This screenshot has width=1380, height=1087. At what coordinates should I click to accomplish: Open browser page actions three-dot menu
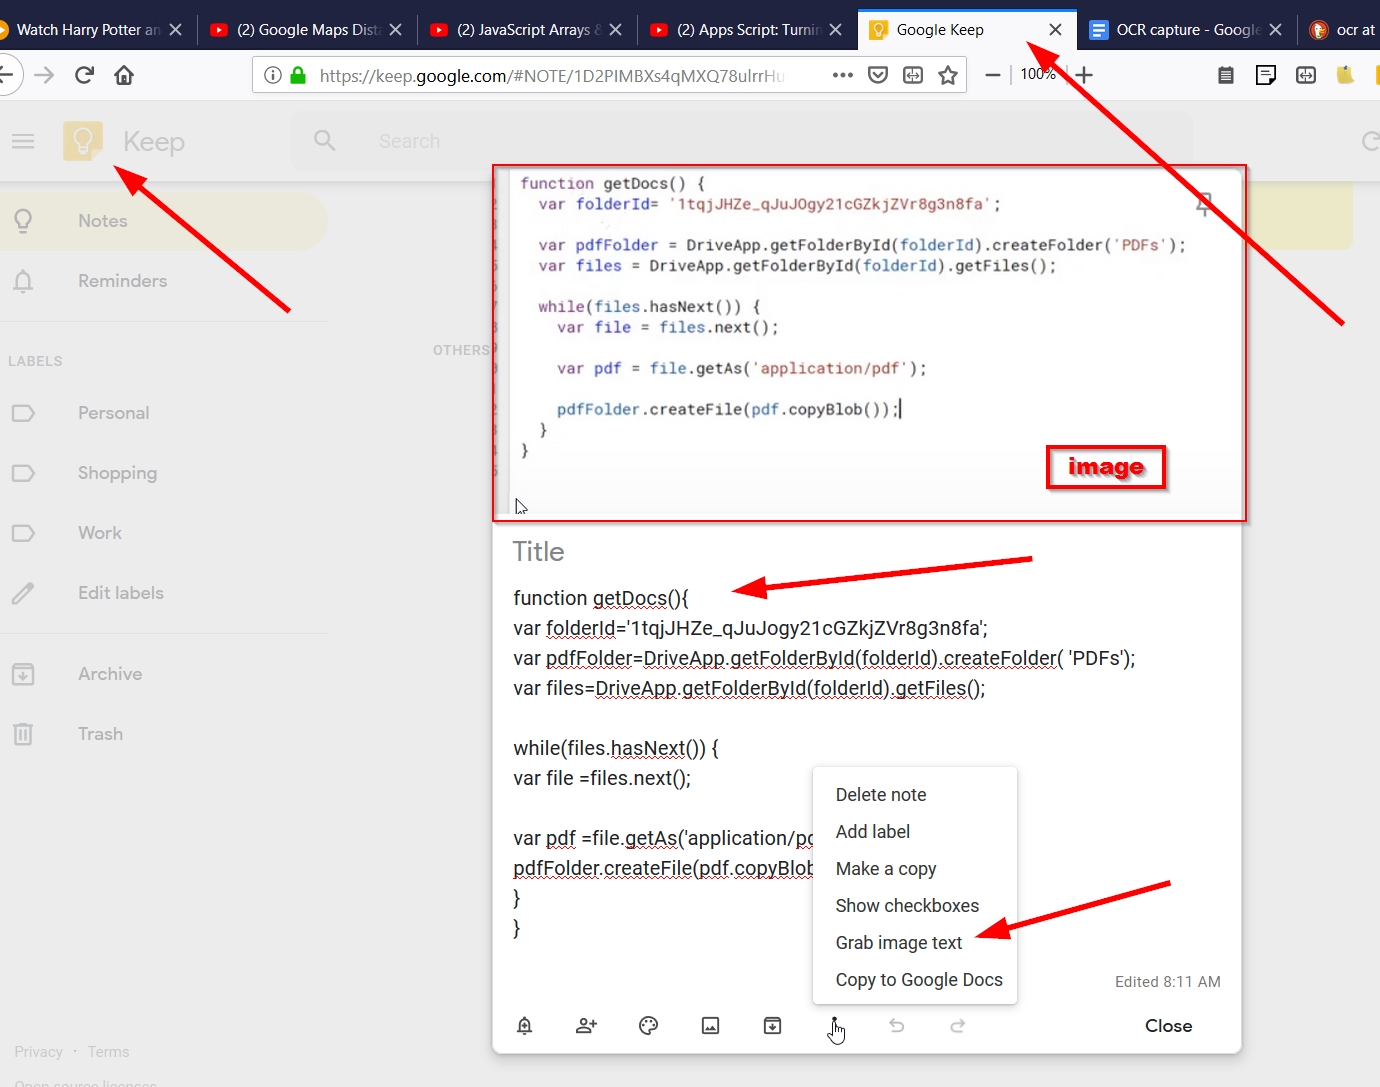coord(843,75)
